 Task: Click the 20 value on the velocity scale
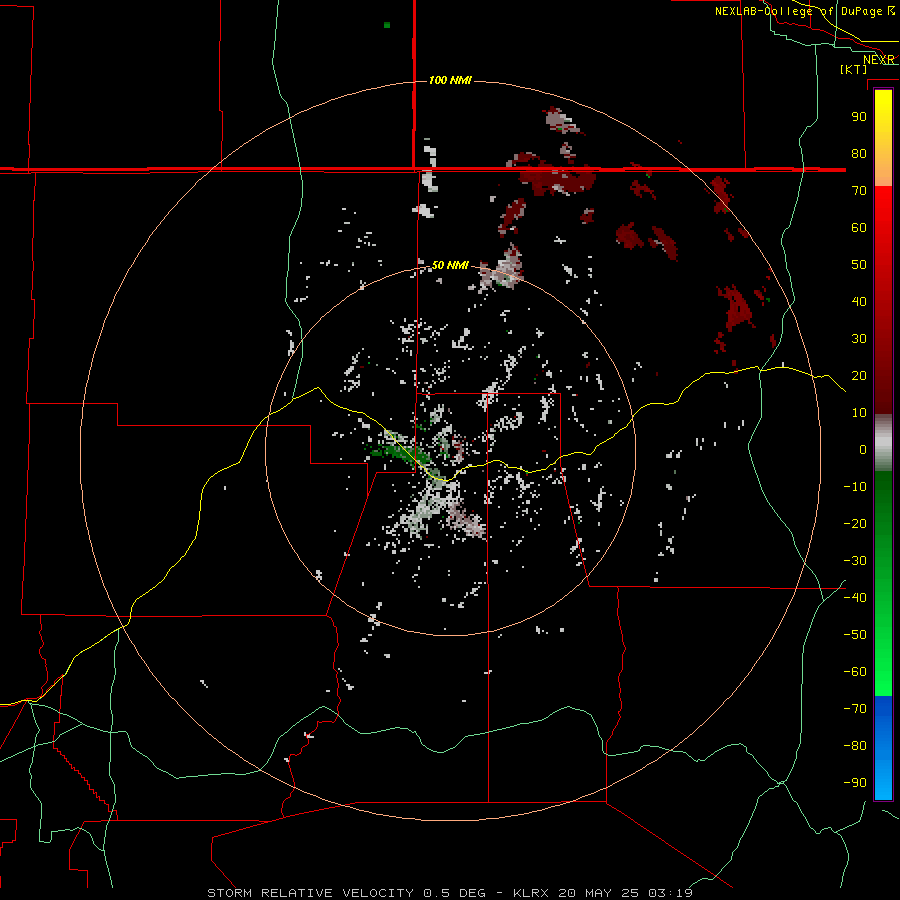click(x=859, y=376)
